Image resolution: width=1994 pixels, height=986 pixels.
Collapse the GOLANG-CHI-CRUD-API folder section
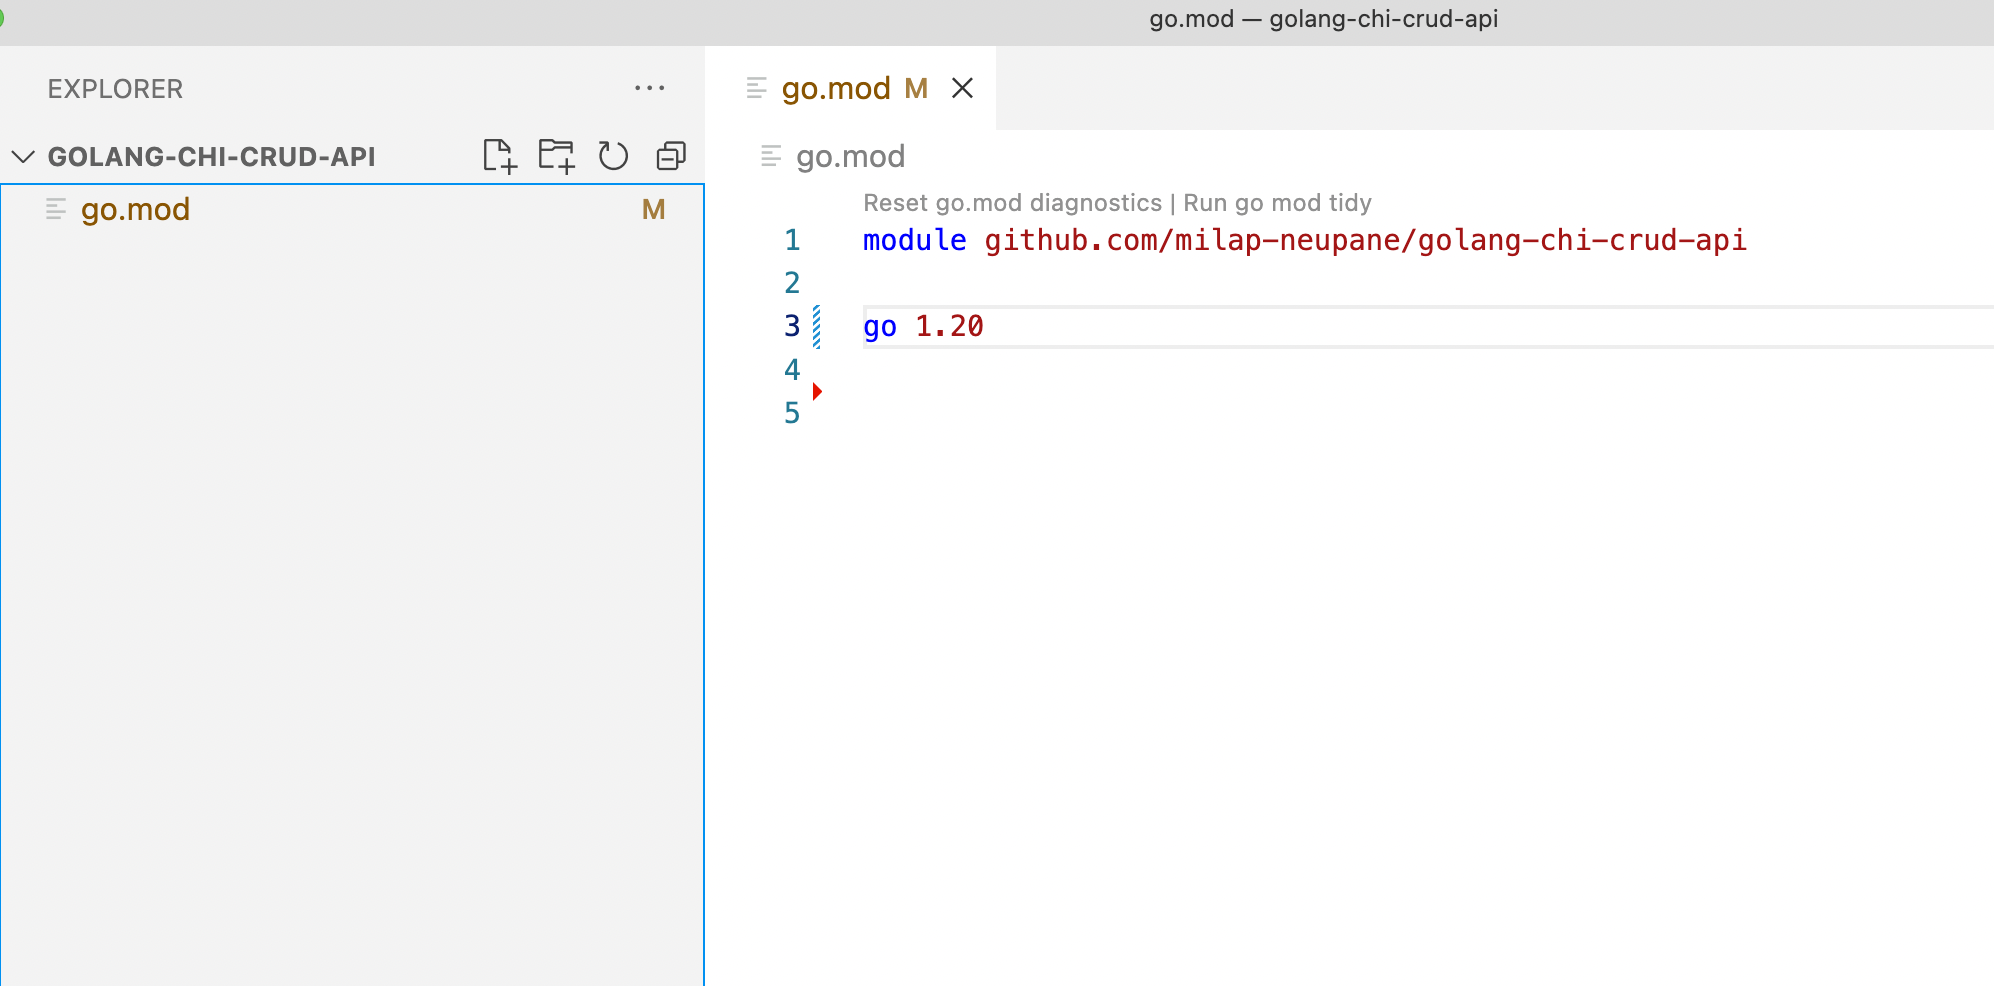[23, 157]
